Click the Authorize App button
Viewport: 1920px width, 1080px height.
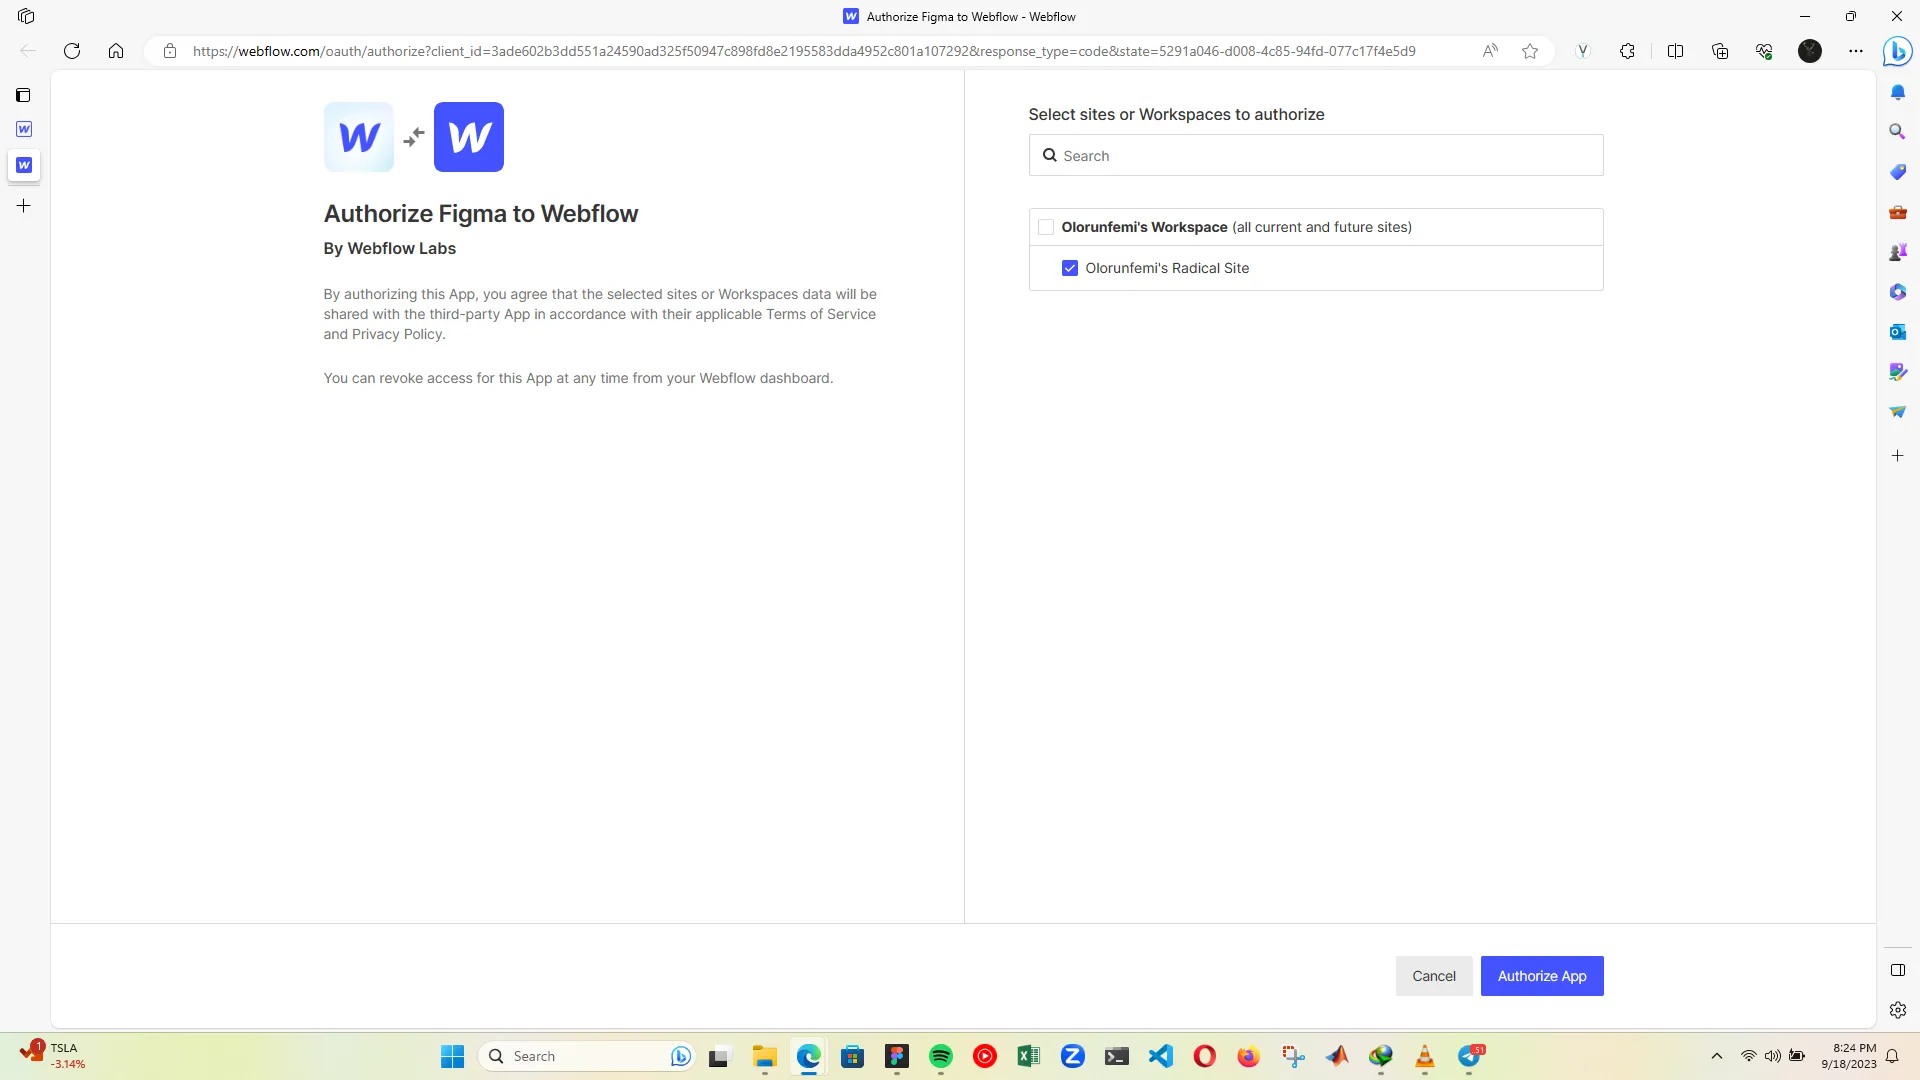pos(1541,976)
